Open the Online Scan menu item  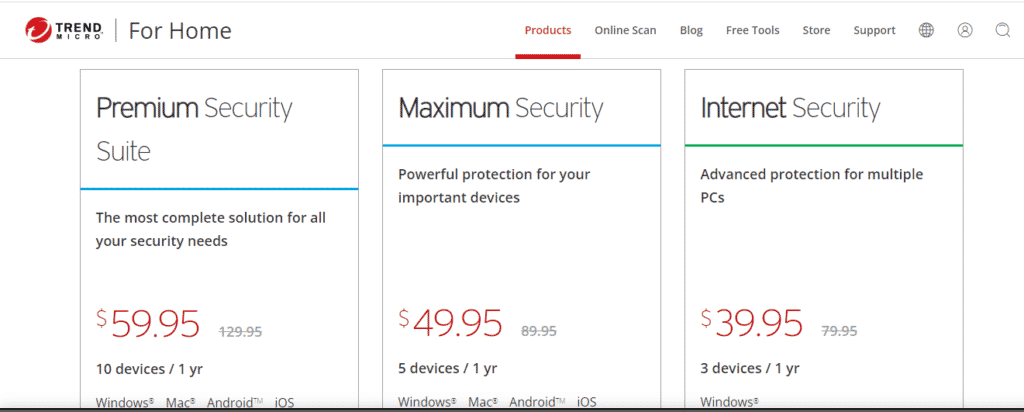(x=625, y=30)
